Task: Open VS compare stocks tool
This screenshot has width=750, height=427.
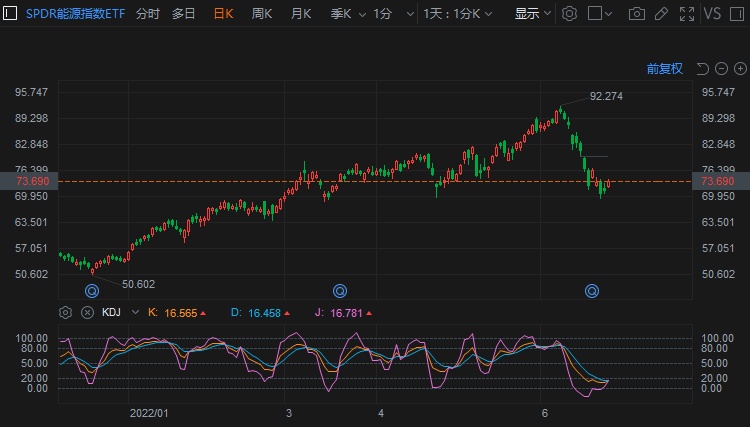Action: [712, 14]
